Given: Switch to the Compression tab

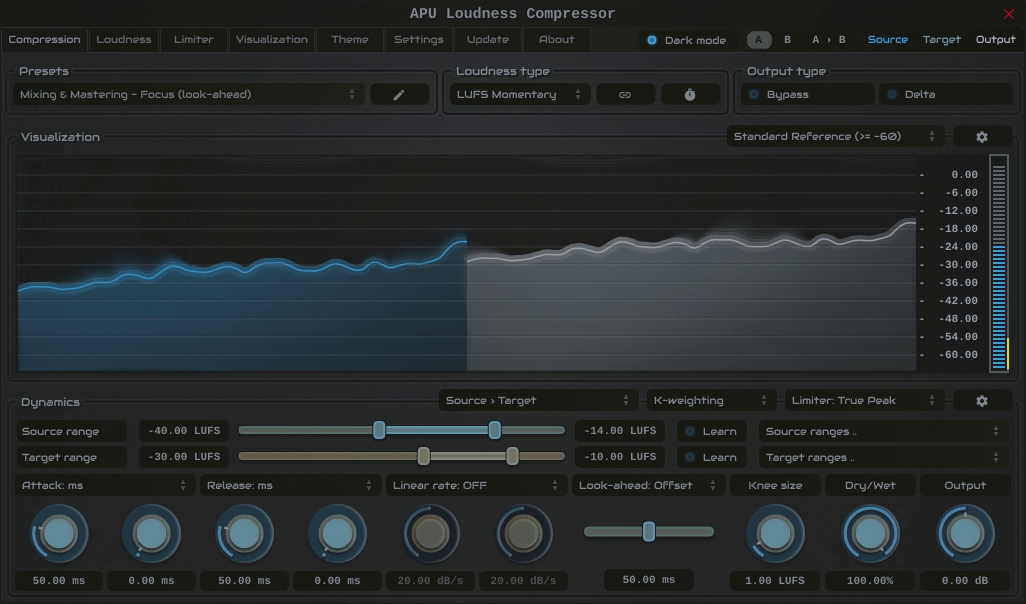Looking at the screenshot, I should click(44, 40).
